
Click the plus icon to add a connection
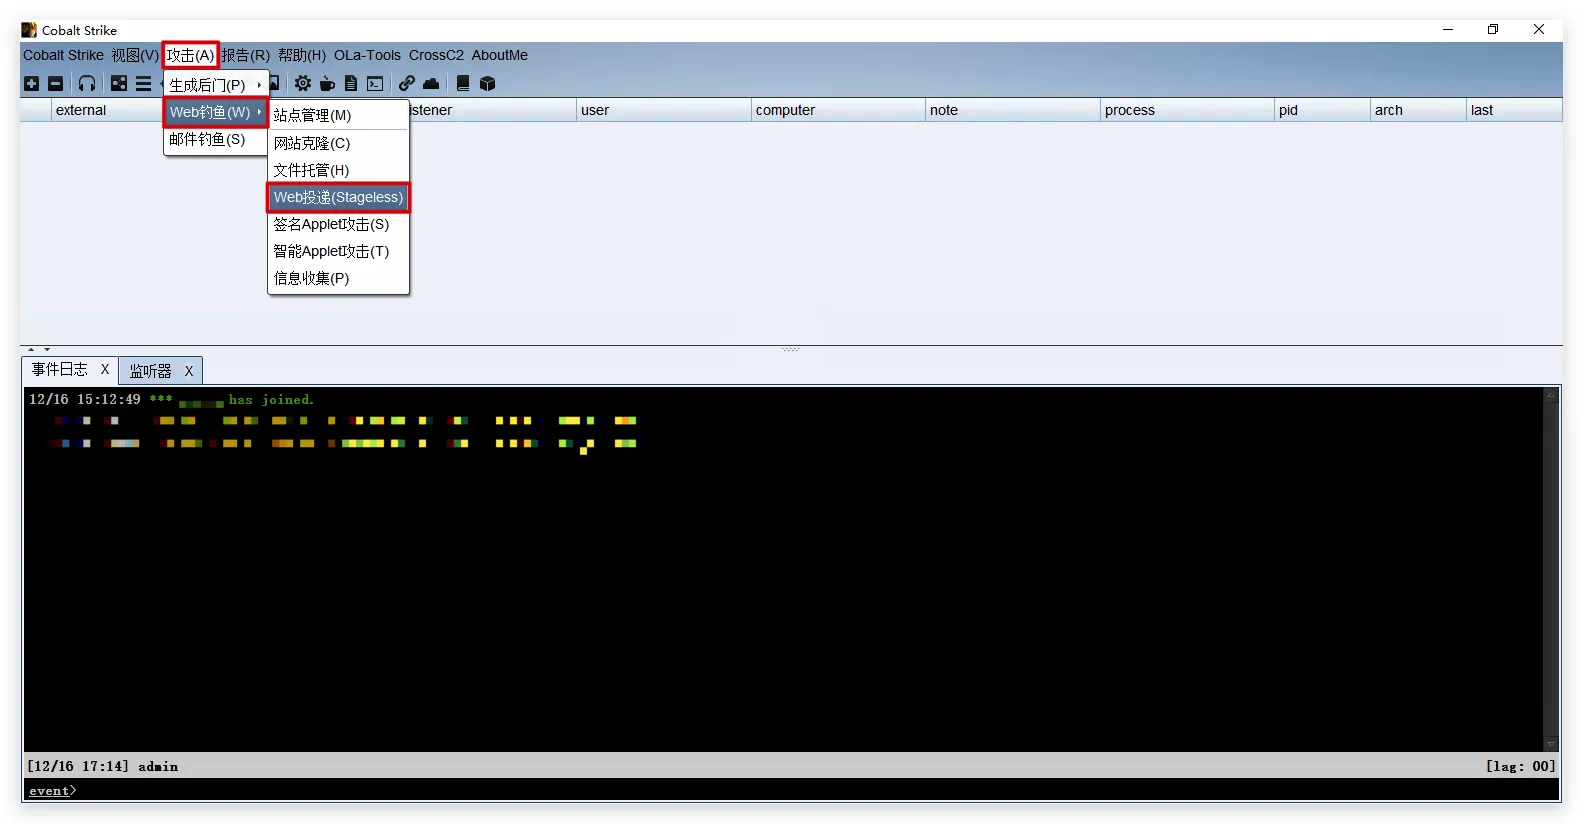point(31,84)
